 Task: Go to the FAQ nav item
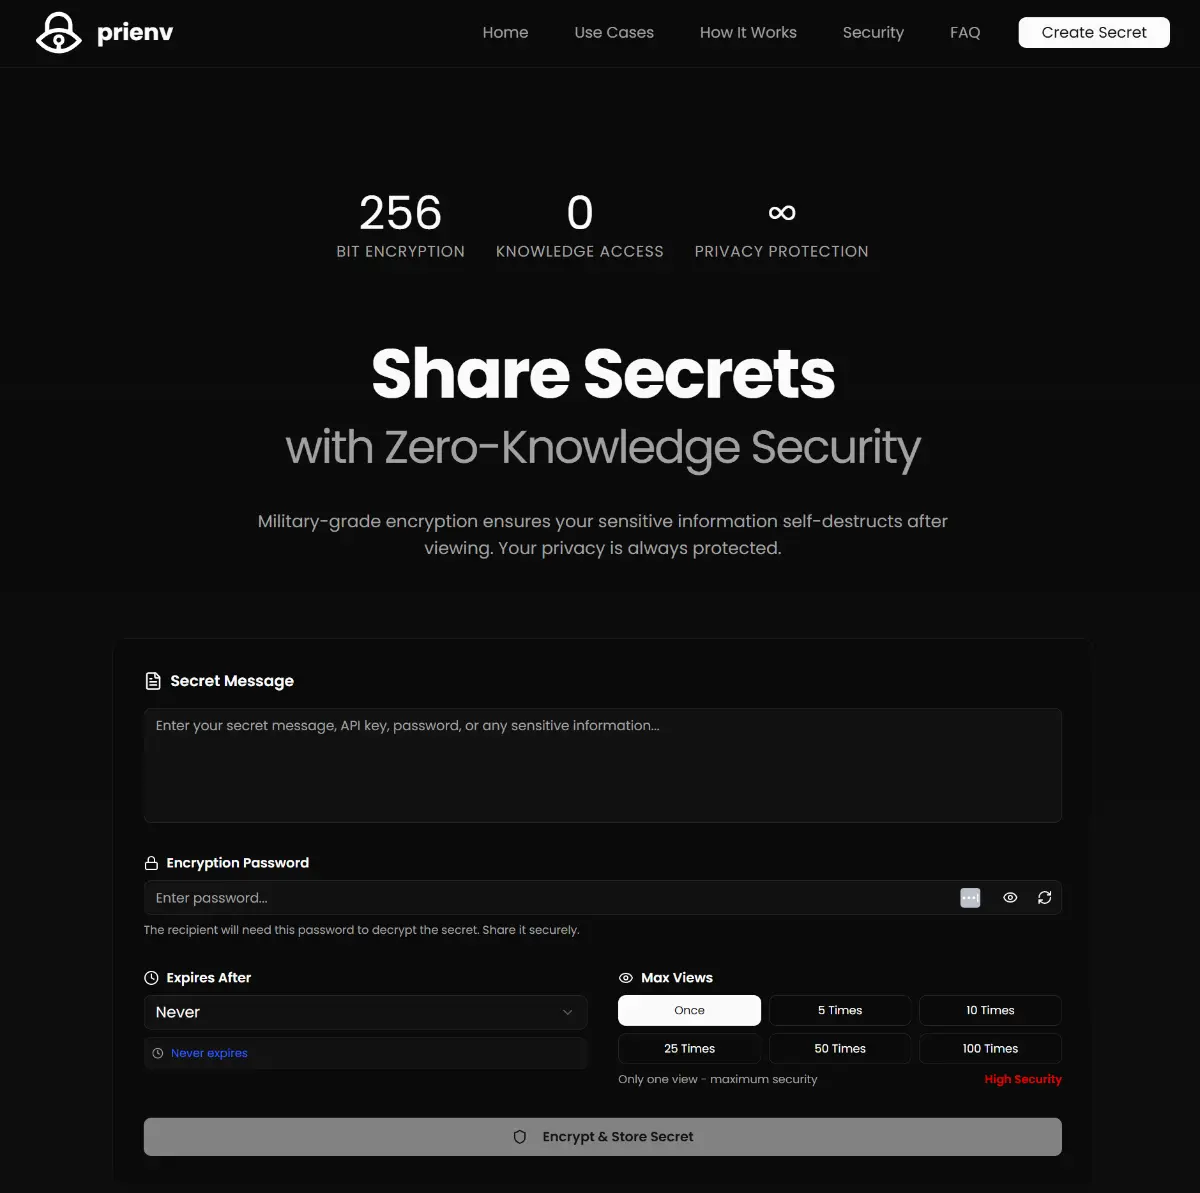965,33
